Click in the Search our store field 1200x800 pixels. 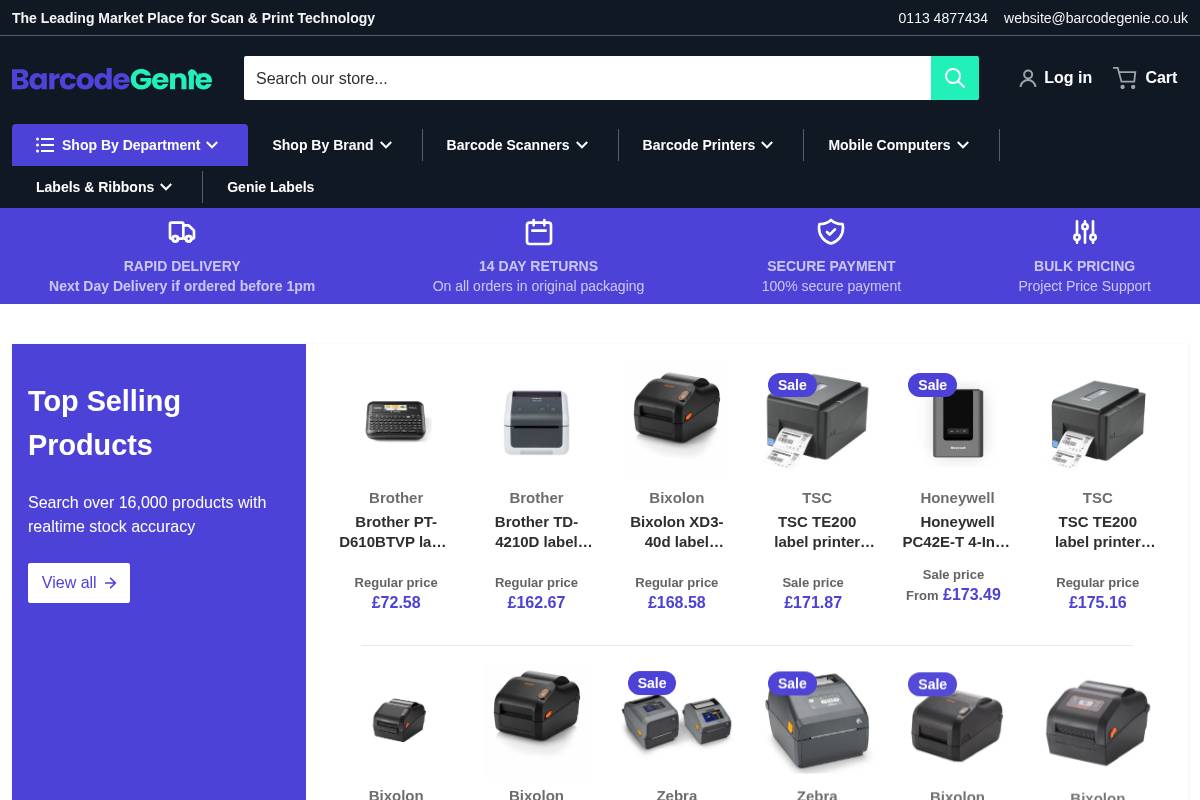click(x=587, y=78)
